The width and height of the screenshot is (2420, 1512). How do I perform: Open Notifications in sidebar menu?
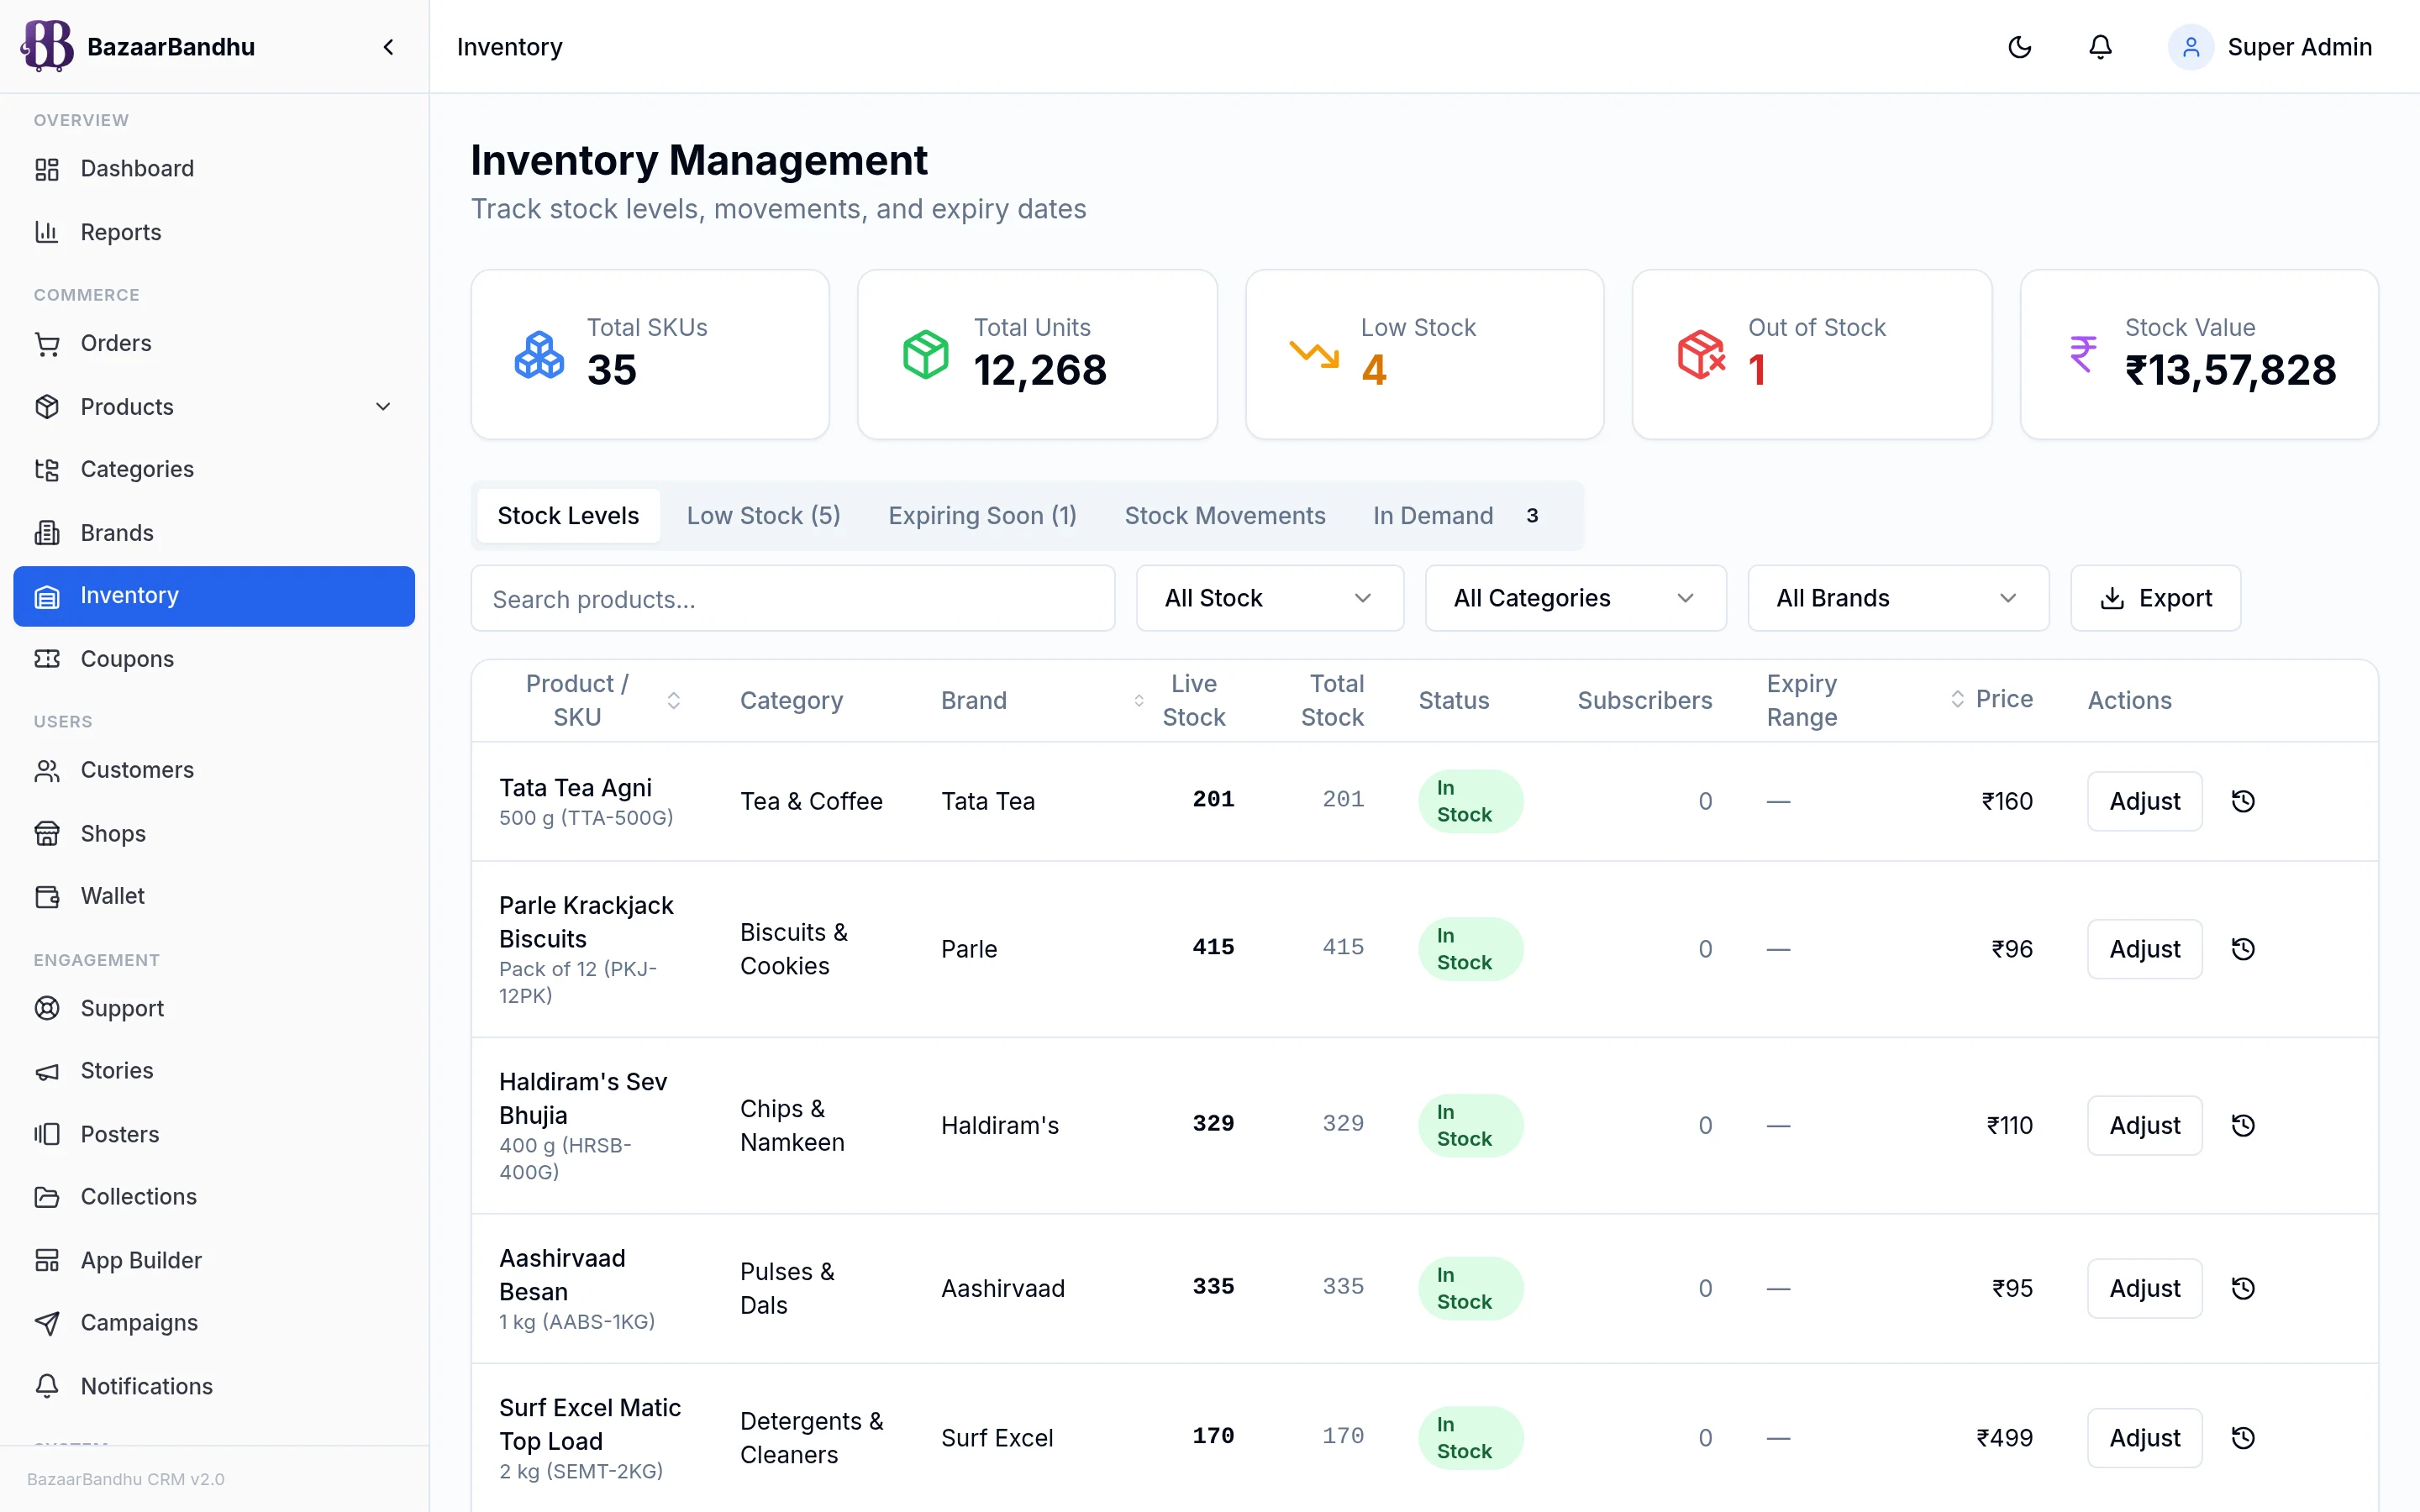214,1386
